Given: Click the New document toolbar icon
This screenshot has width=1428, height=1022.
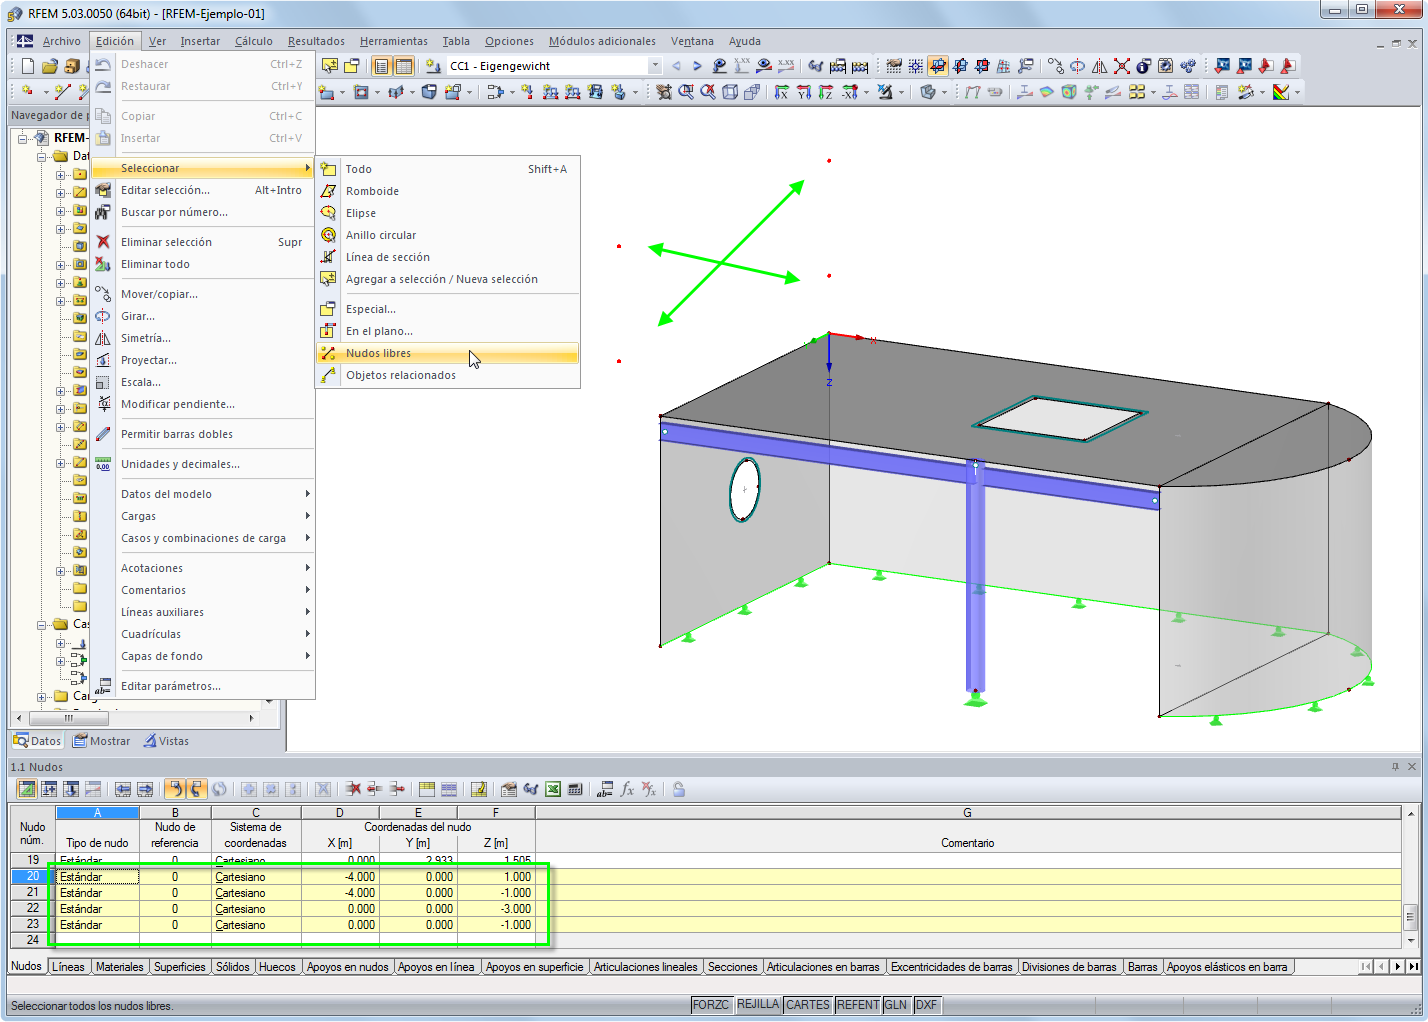Looking at the screenshot, I should pyautogui.click(x=27, y=66).
